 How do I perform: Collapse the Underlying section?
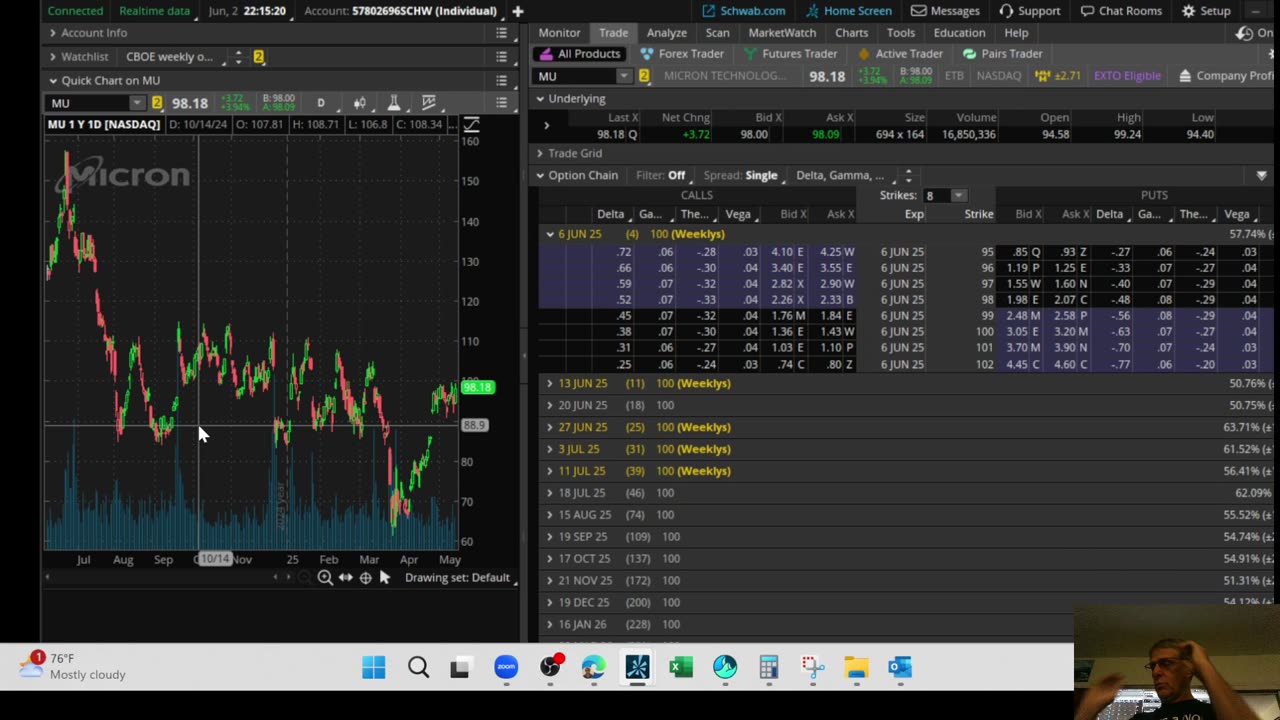tap(540, 99)
